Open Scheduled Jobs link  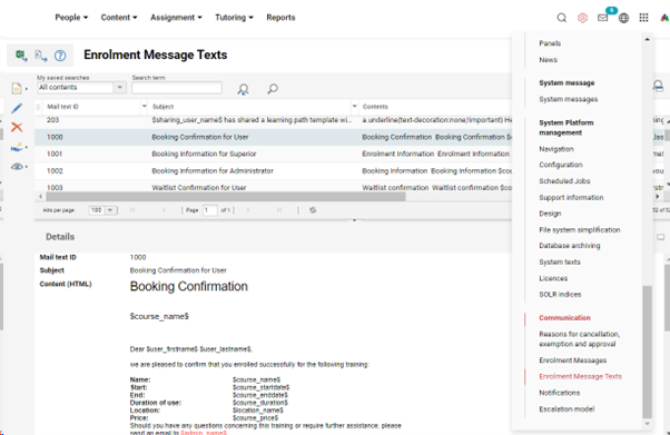(x=561, y=181)
